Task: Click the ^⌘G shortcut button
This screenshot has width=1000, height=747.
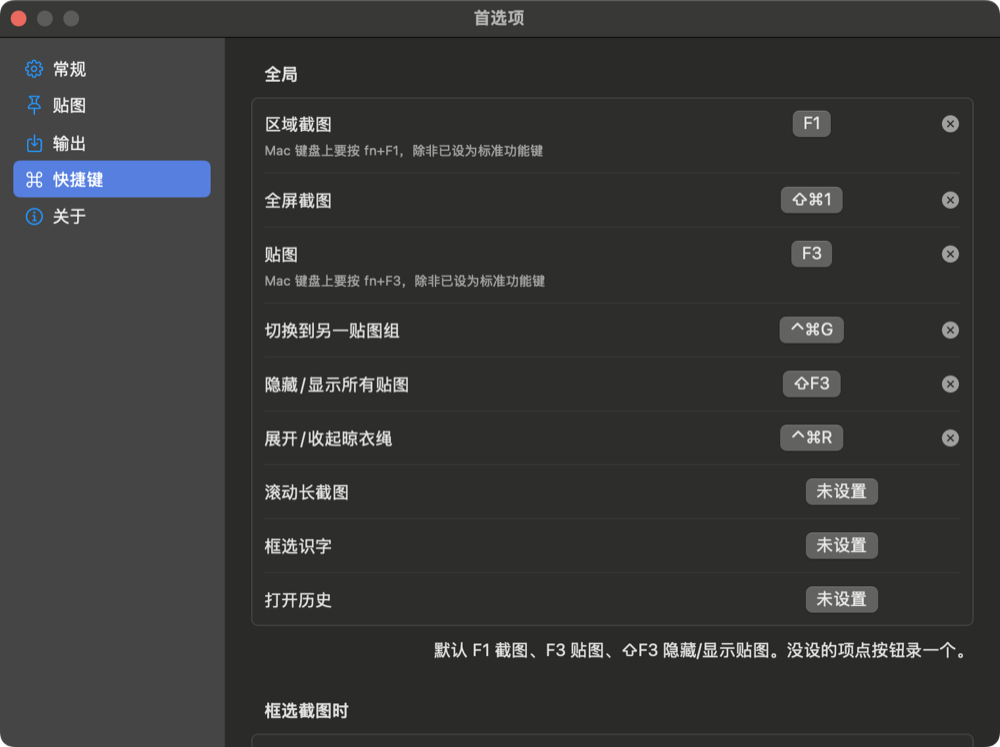Action: (x=811, y=330)
